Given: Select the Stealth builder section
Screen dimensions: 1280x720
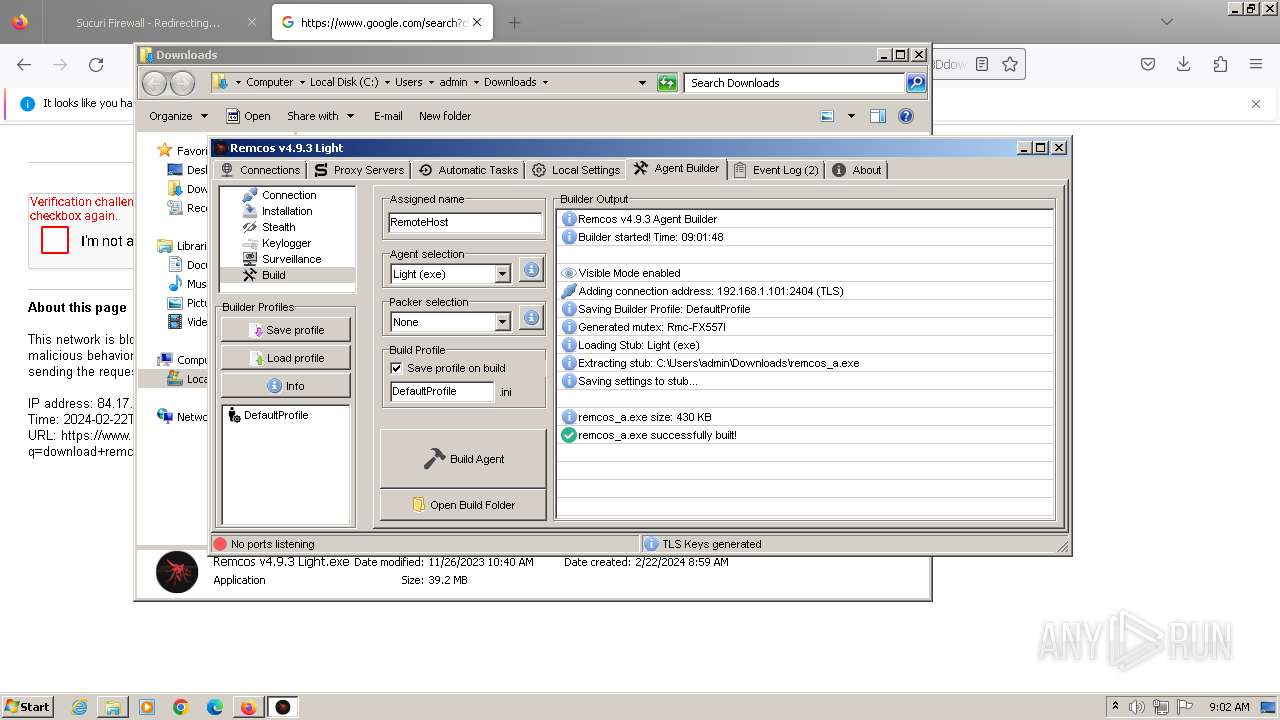Looking at the screenshot, I should coord(278,227).
